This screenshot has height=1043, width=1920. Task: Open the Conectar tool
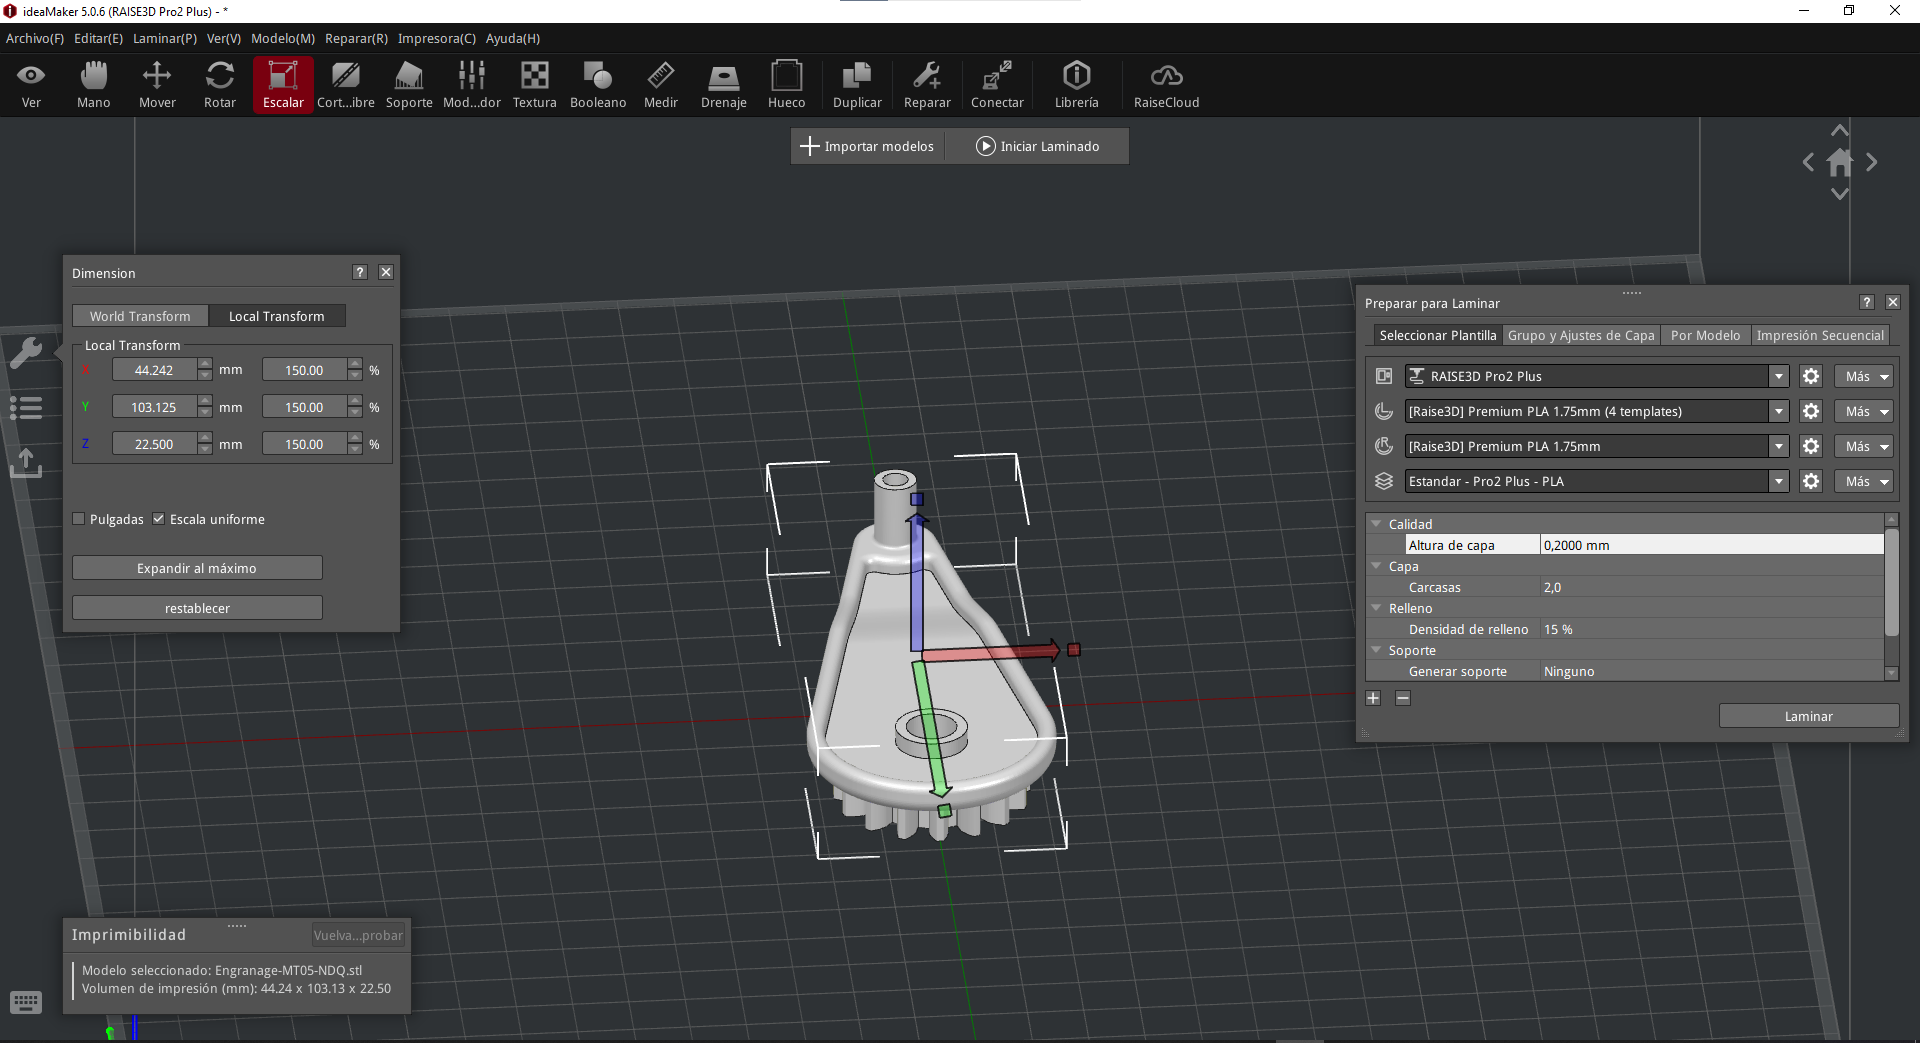click(997, 85)
